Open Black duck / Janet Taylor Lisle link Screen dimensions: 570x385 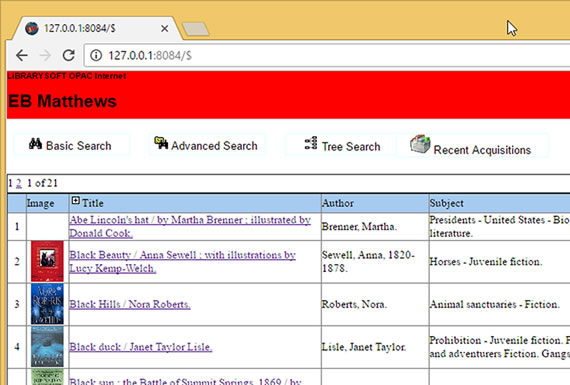(141, 347)
